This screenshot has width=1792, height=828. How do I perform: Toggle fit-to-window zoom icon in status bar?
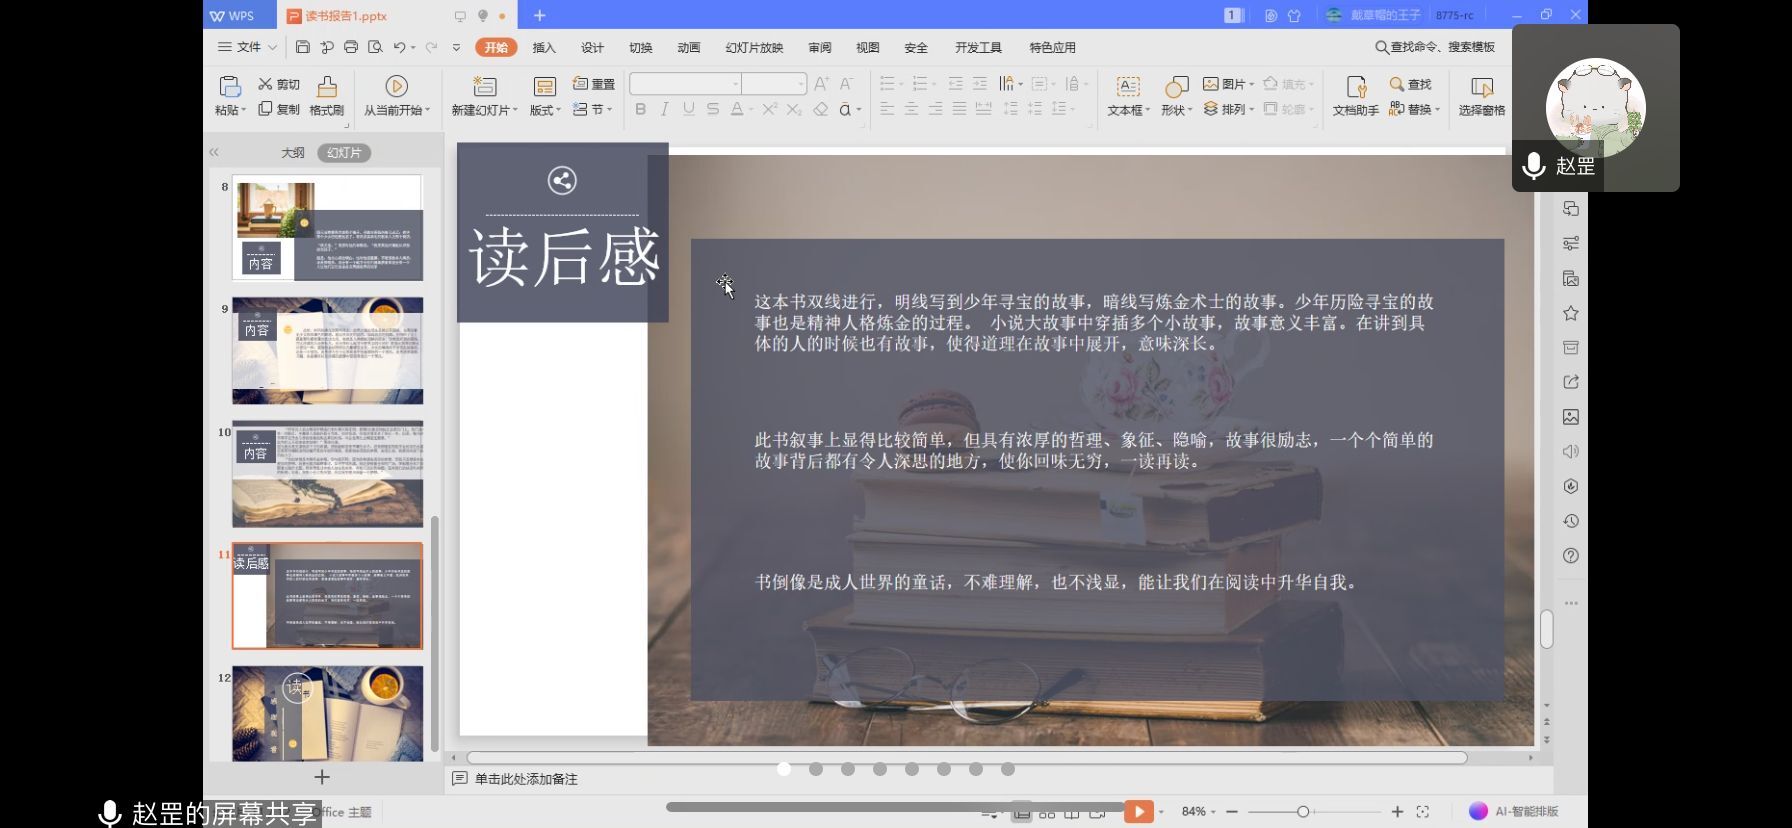coord(1423,811)
